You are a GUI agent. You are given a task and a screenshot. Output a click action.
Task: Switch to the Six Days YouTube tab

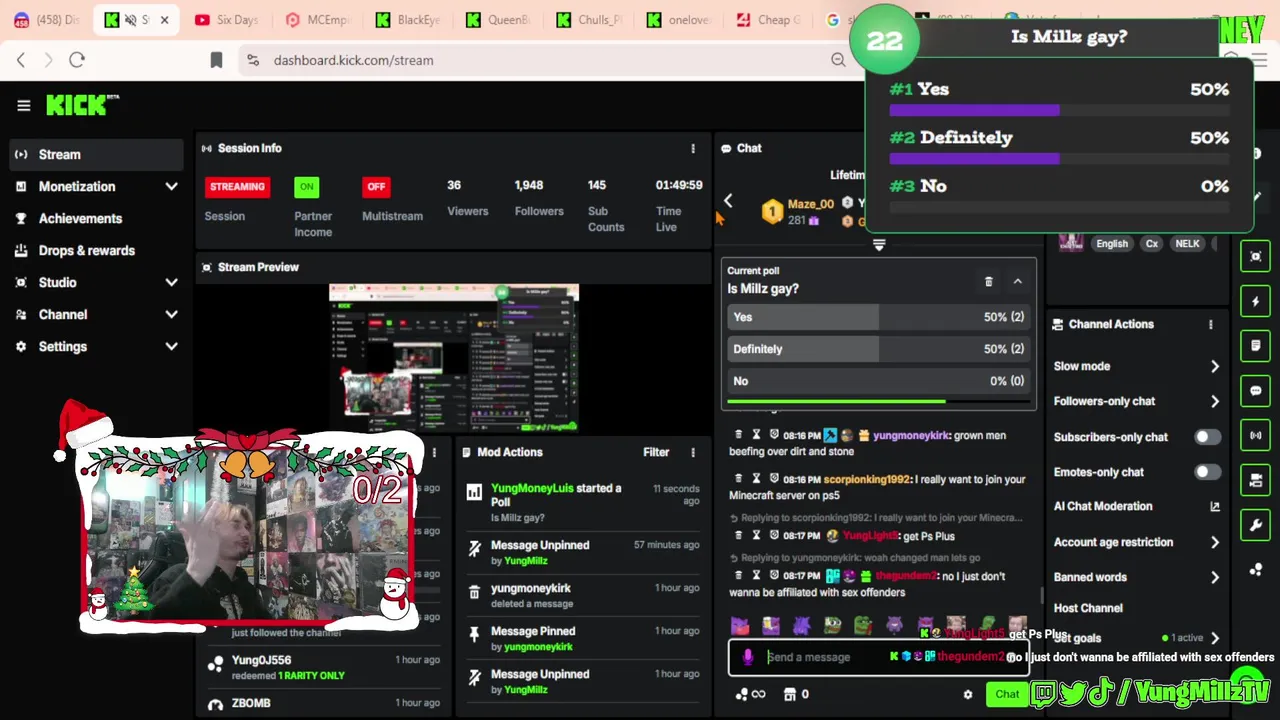tap(228, 20)
